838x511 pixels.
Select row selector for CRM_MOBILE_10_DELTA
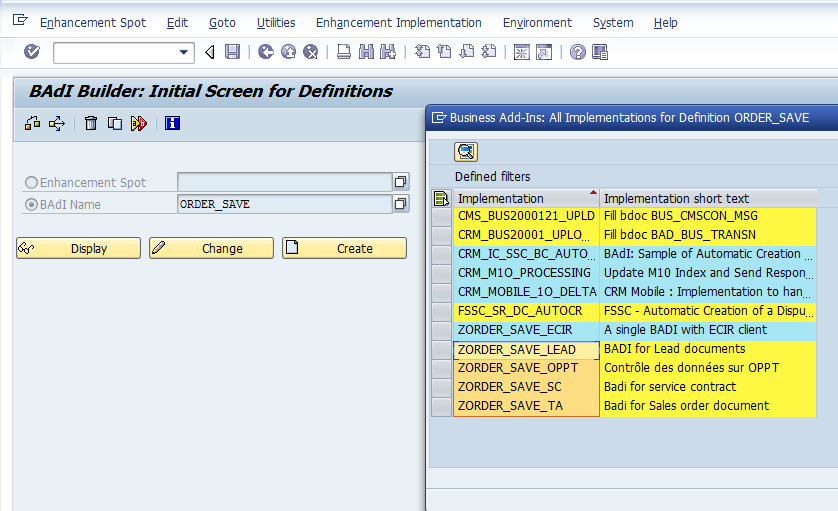(x=441, y=292)
